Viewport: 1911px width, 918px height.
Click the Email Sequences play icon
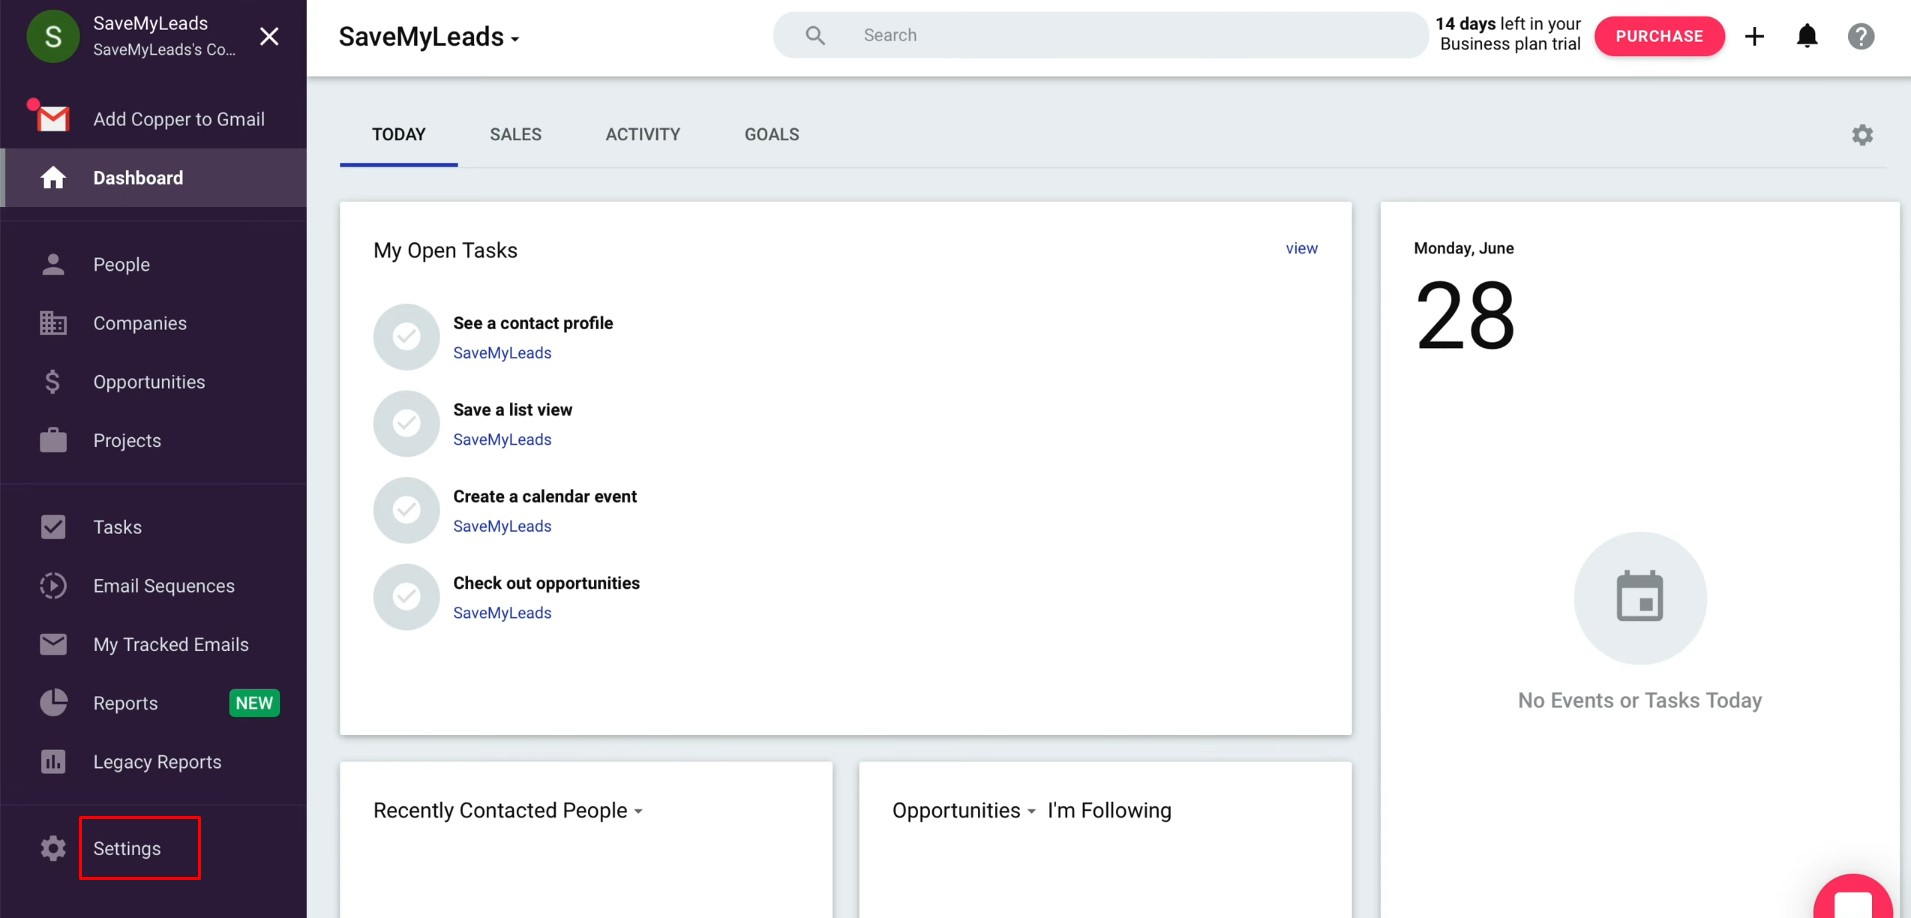click(53, 586)
